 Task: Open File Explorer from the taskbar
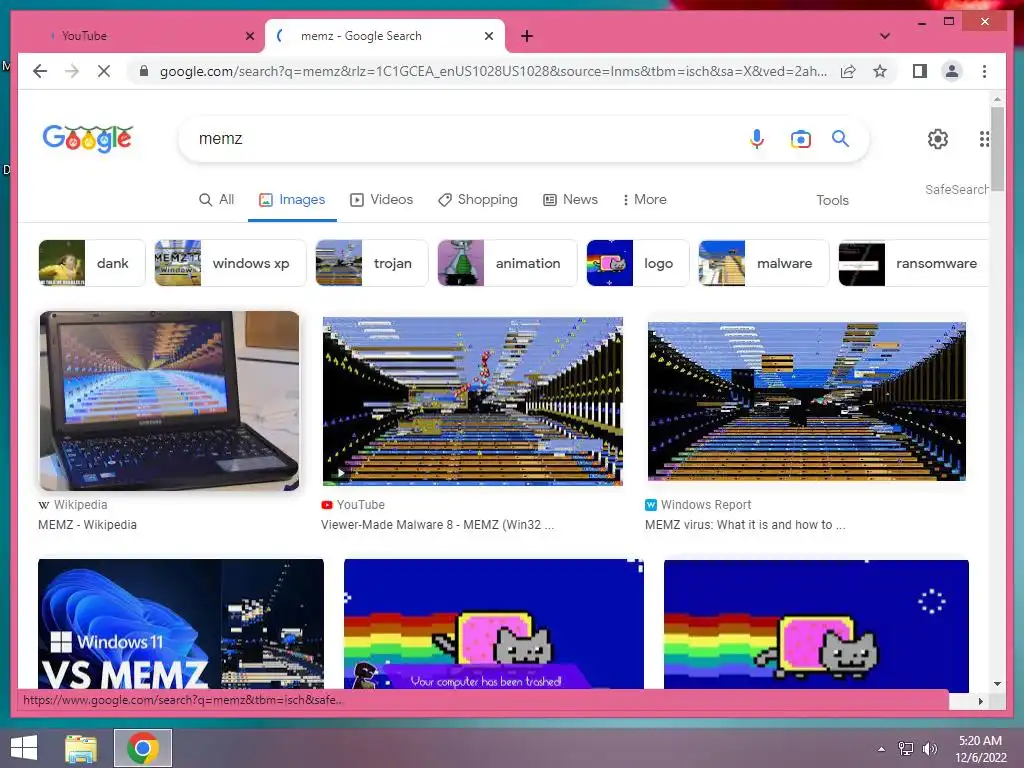81,748
